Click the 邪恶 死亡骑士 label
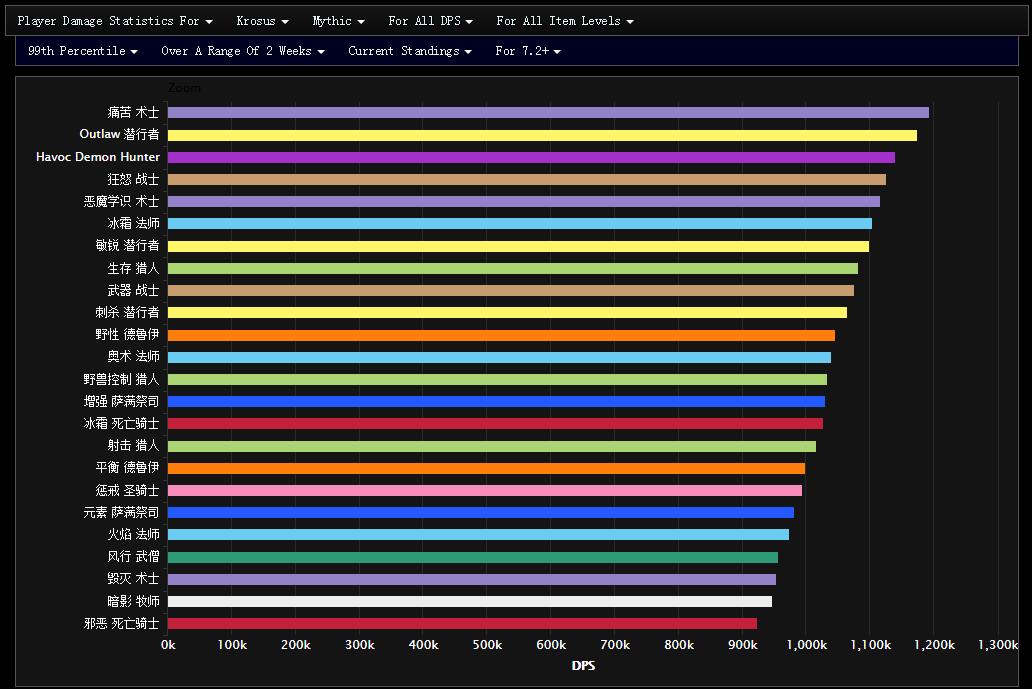The image size is (1032, 689). 121,623
